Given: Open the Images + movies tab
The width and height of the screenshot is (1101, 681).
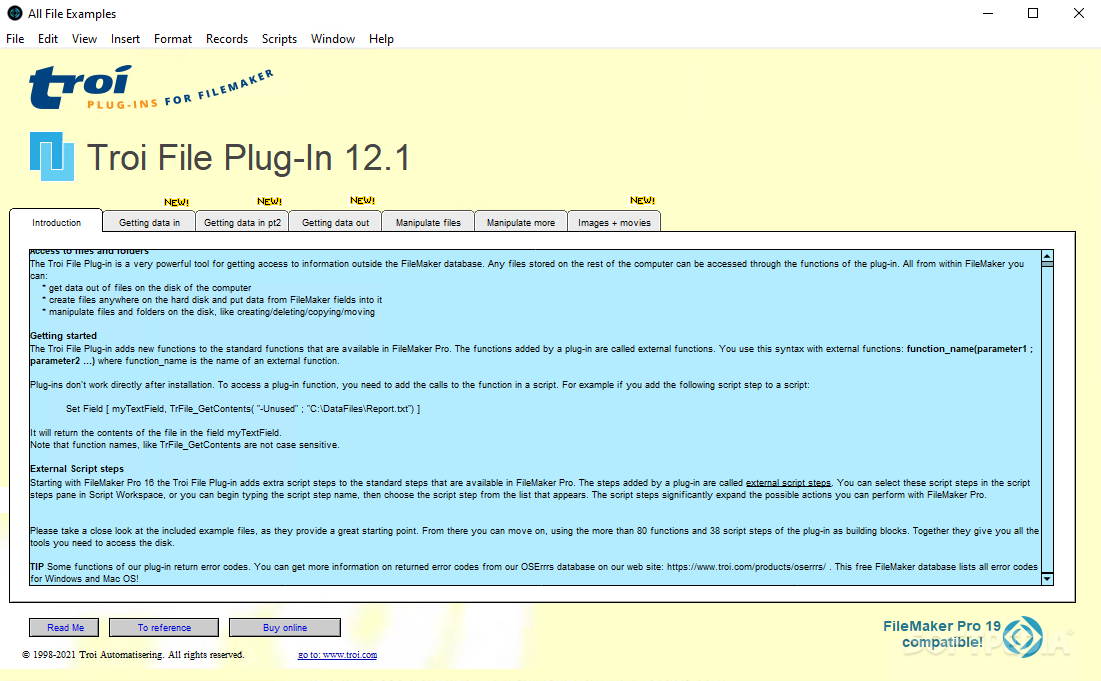Looking at the screenshot, I should tap(614, 222).
